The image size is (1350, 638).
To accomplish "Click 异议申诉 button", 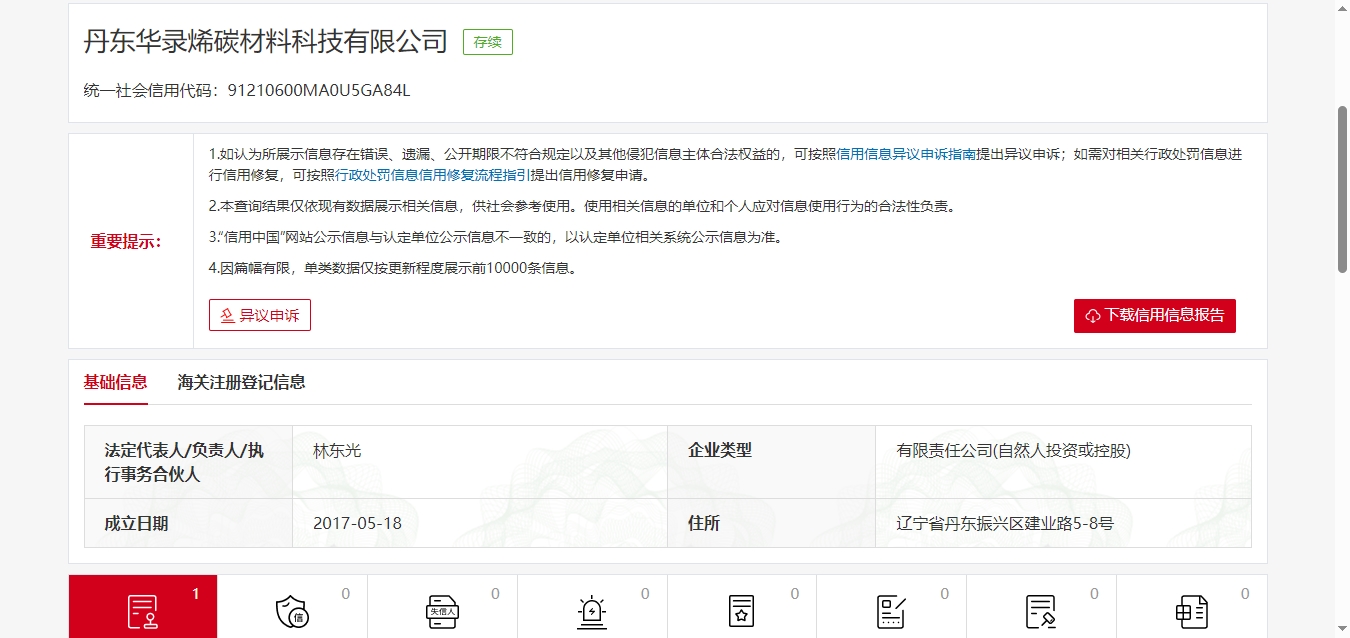I will (260, 315).
